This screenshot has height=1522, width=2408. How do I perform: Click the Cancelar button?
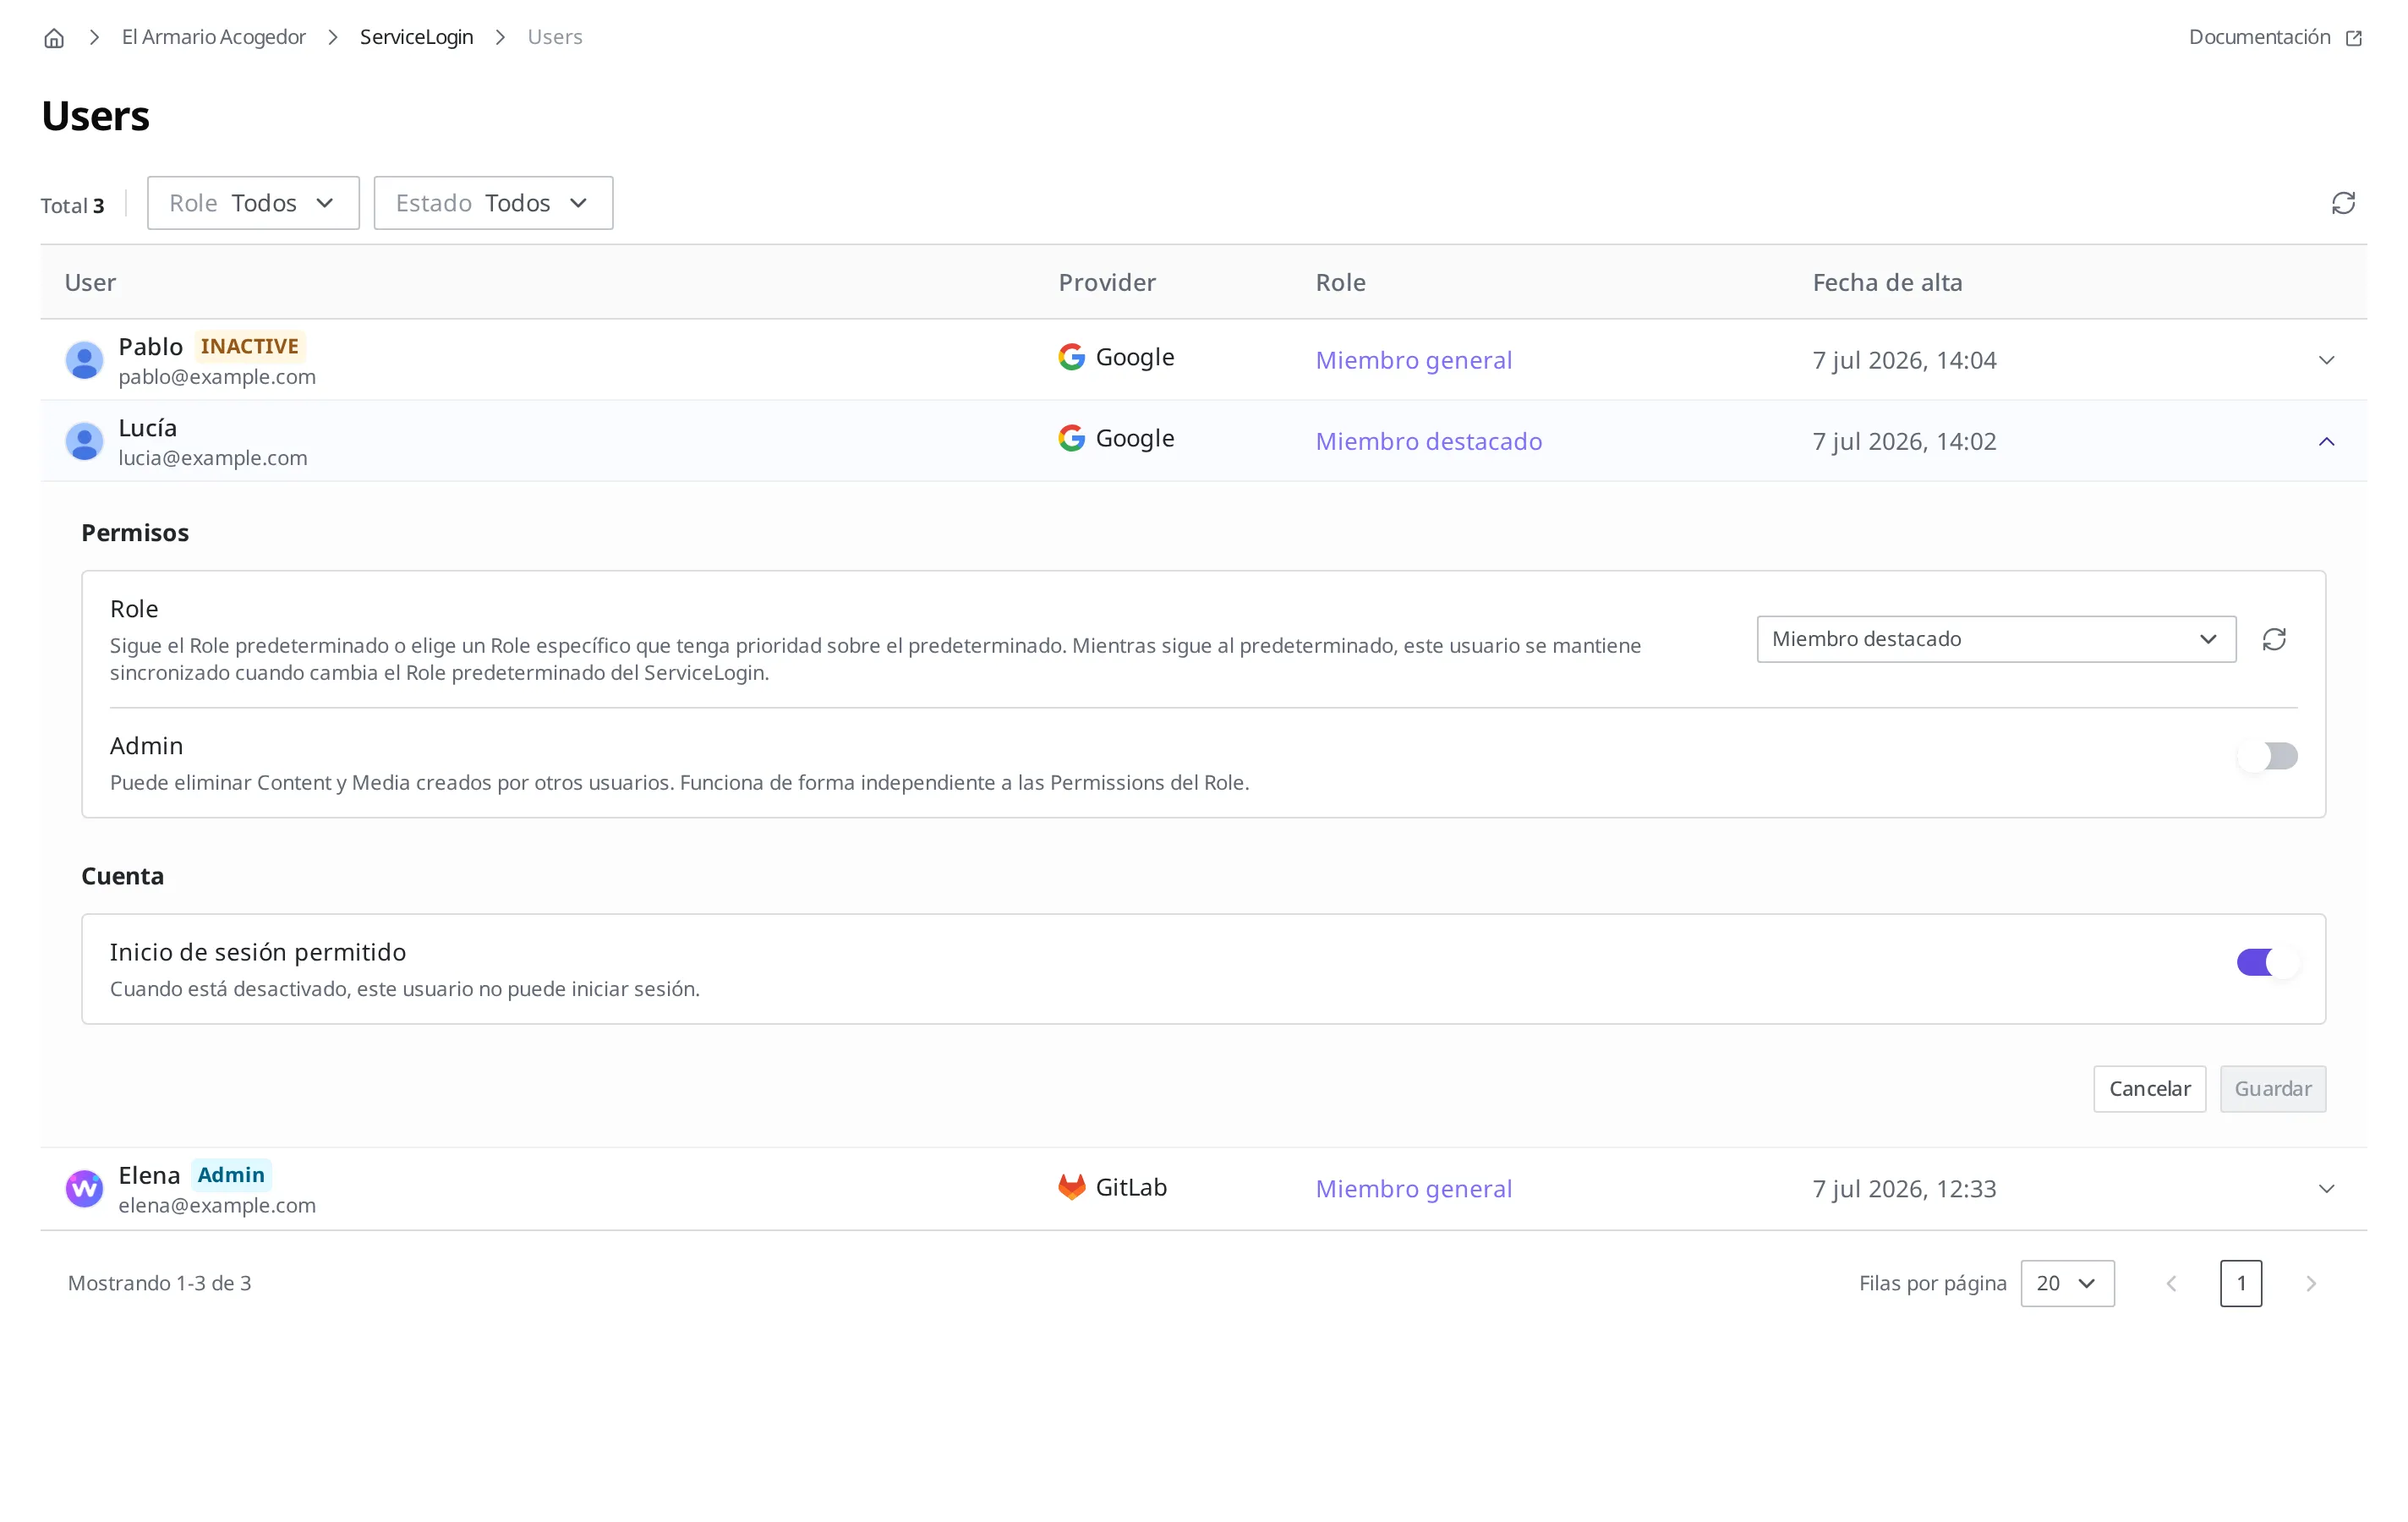(x=2149, y=1089)
